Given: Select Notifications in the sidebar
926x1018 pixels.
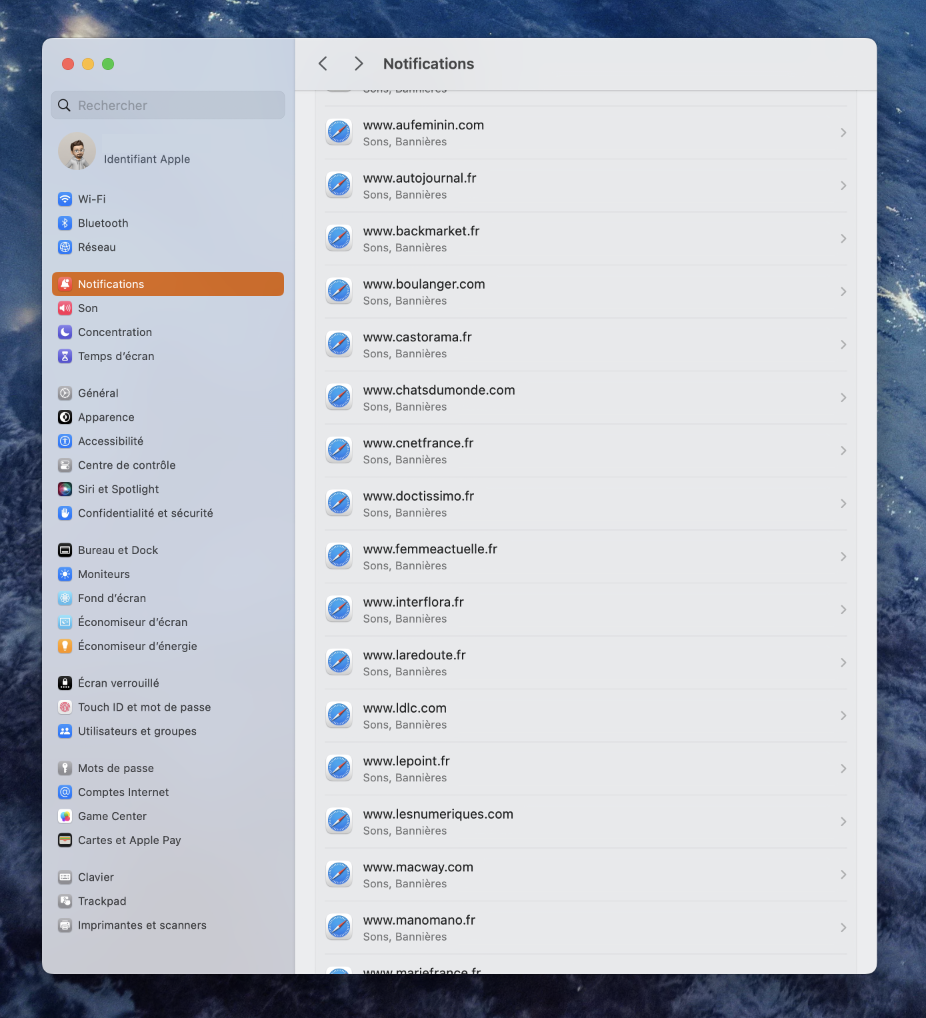Looking at the screenshot, I should pos(168,284).
